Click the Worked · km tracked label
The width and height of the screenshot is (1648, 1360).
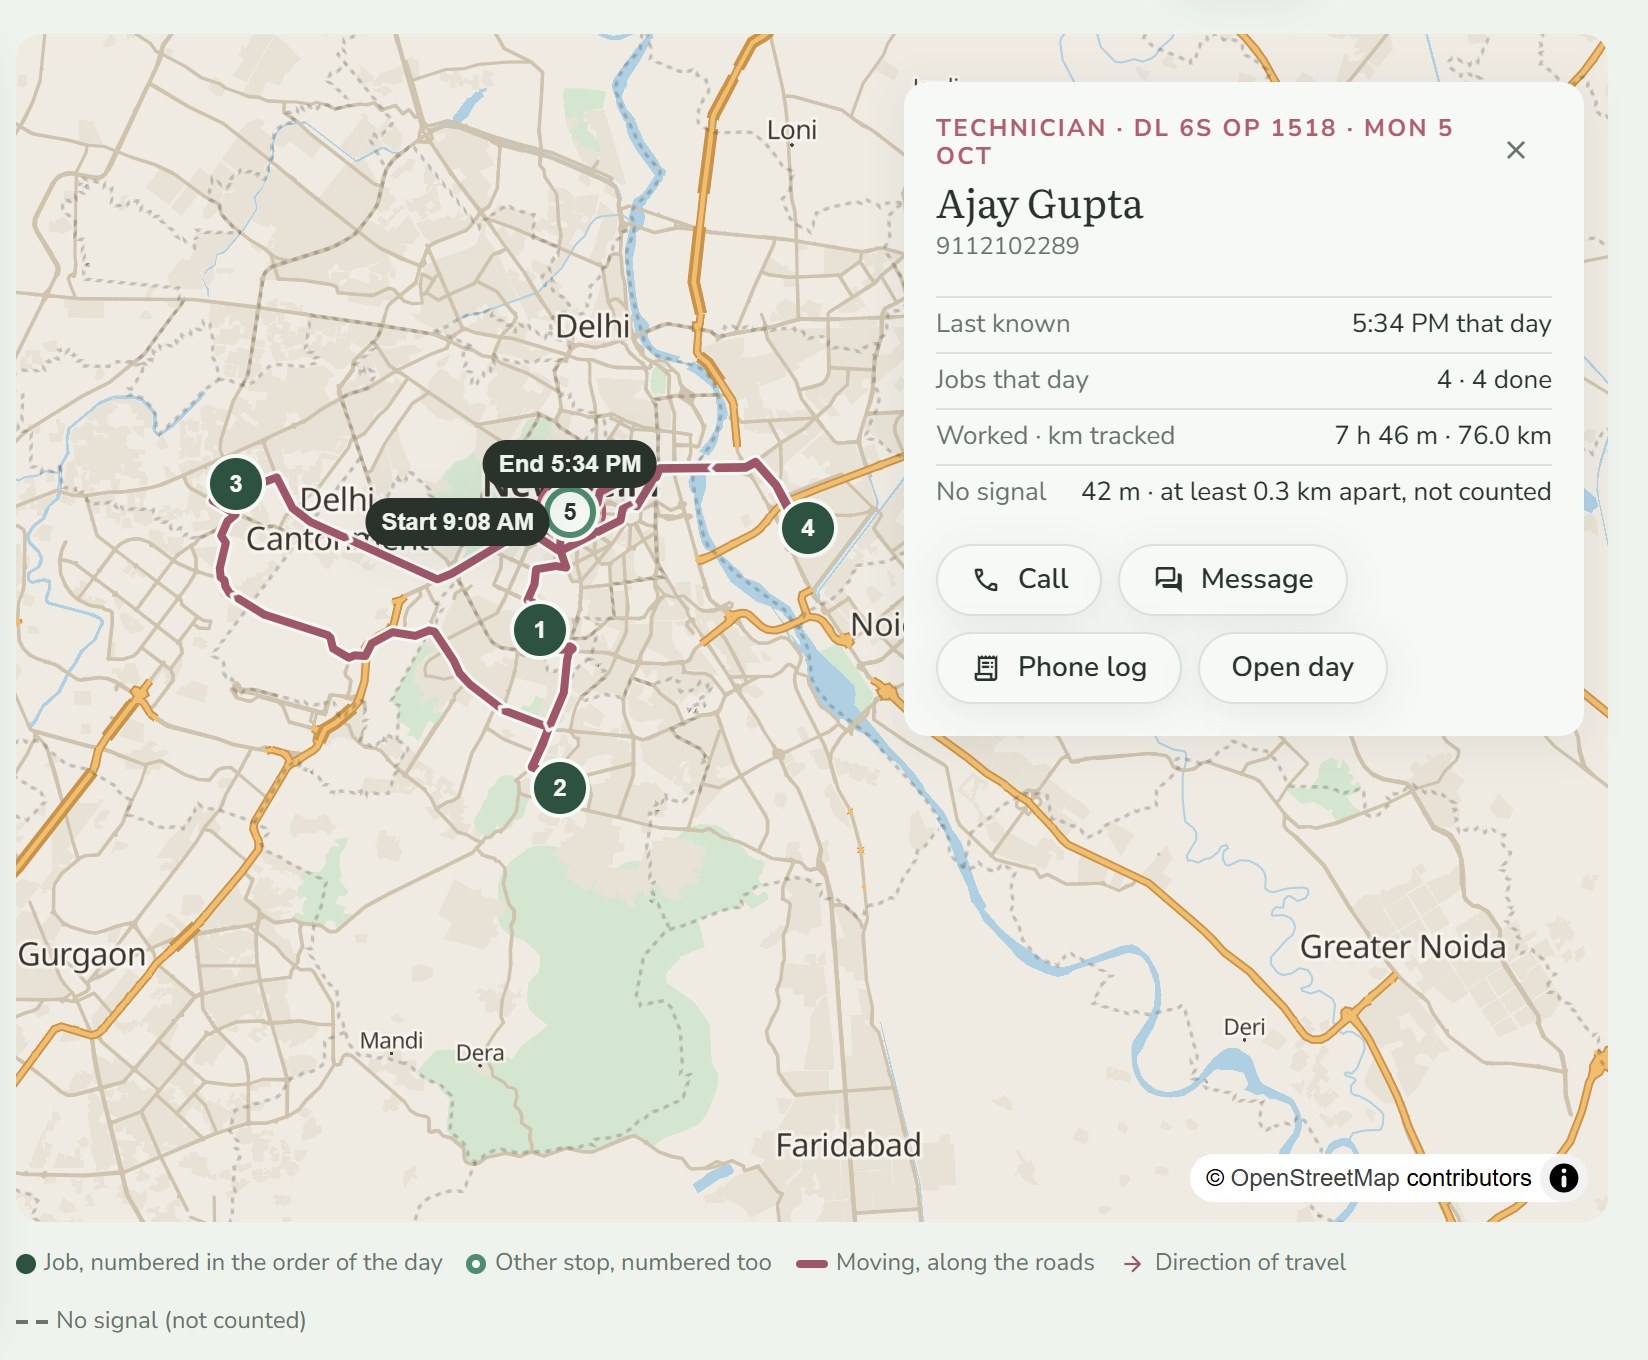[x=1055, y=436]
